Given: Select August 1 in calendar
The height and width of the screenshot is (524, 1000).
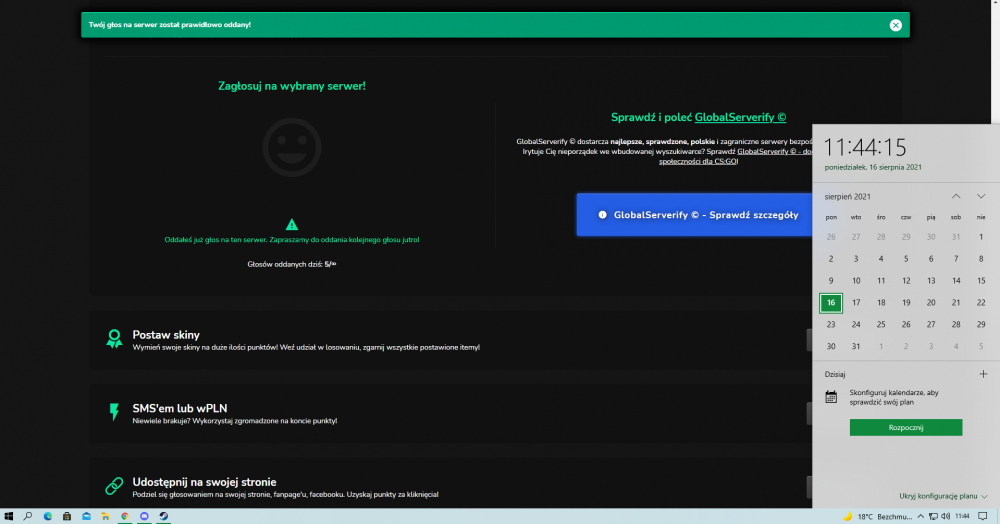Looking at the screenshot, I should click(981, 237).
